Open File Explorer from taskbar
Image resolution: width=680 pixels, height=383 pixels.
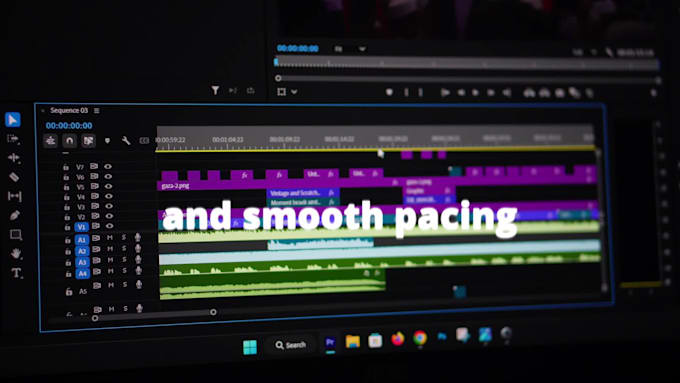pos(353,341)
